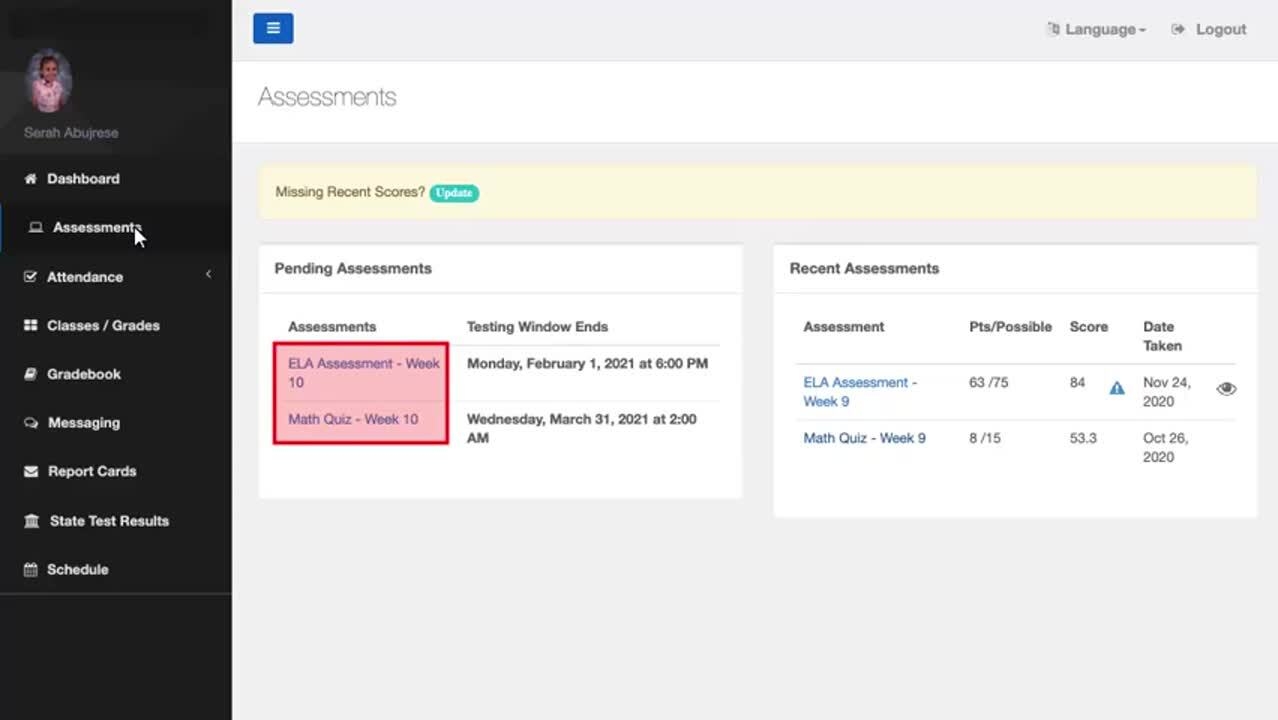Click the Logout link

click(x=1210, y=30)
